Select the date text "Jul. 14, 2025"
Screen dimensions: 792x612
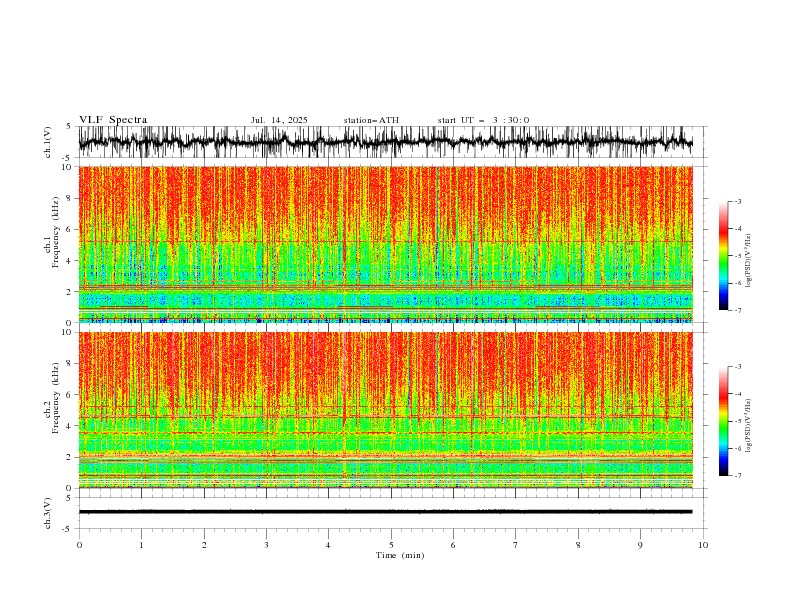(279, 120)
